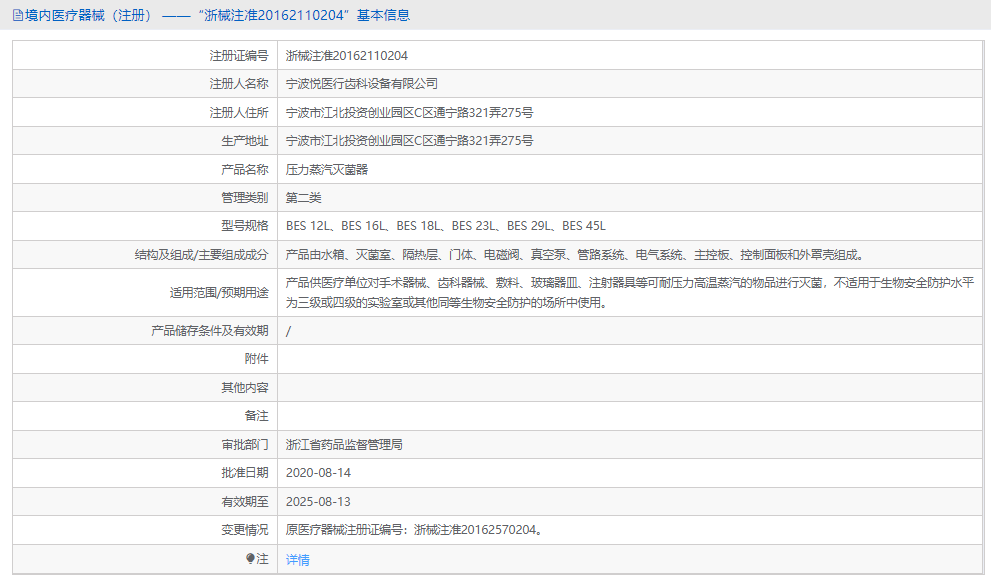Image resolution: width=991 pixels, height=580 pixels.
Task: Click the page title 境内医疗器械（注册）基本信息
Action: pos(217,15)
